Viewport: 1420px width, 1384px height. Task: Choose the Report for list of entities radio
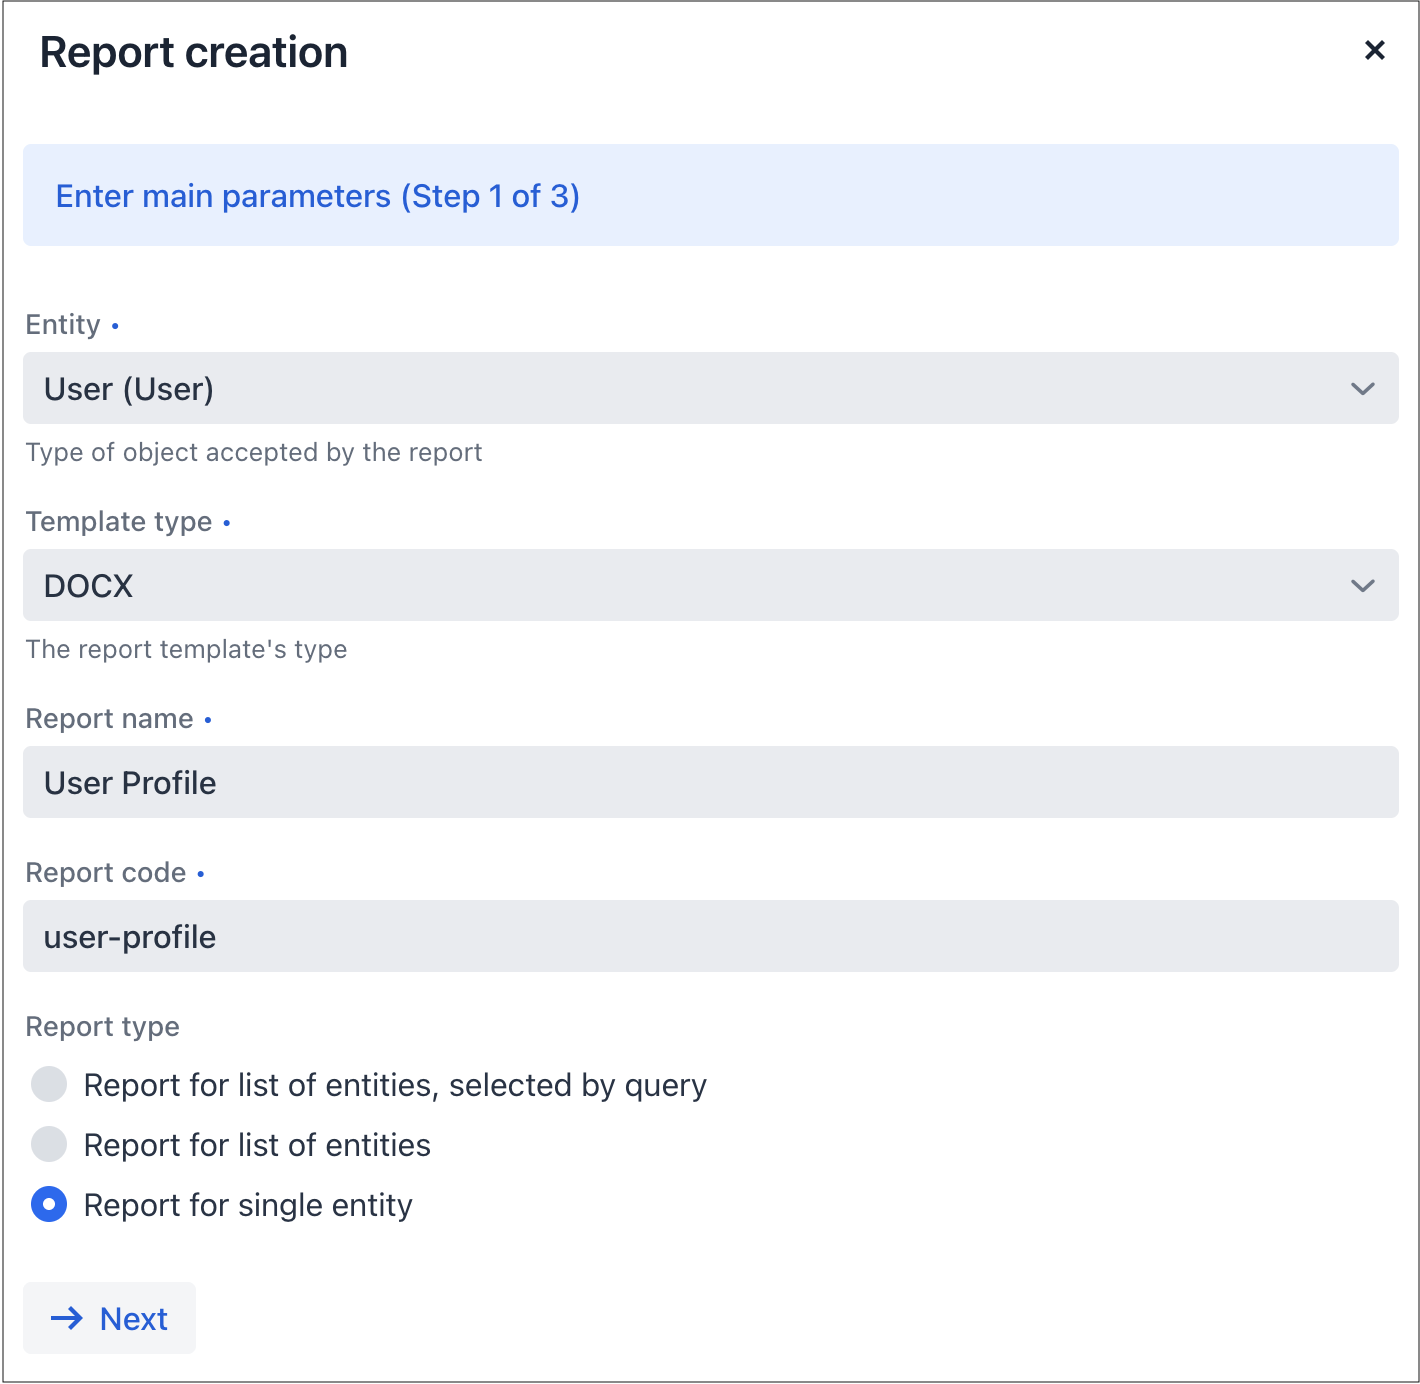click(49, 1144)
